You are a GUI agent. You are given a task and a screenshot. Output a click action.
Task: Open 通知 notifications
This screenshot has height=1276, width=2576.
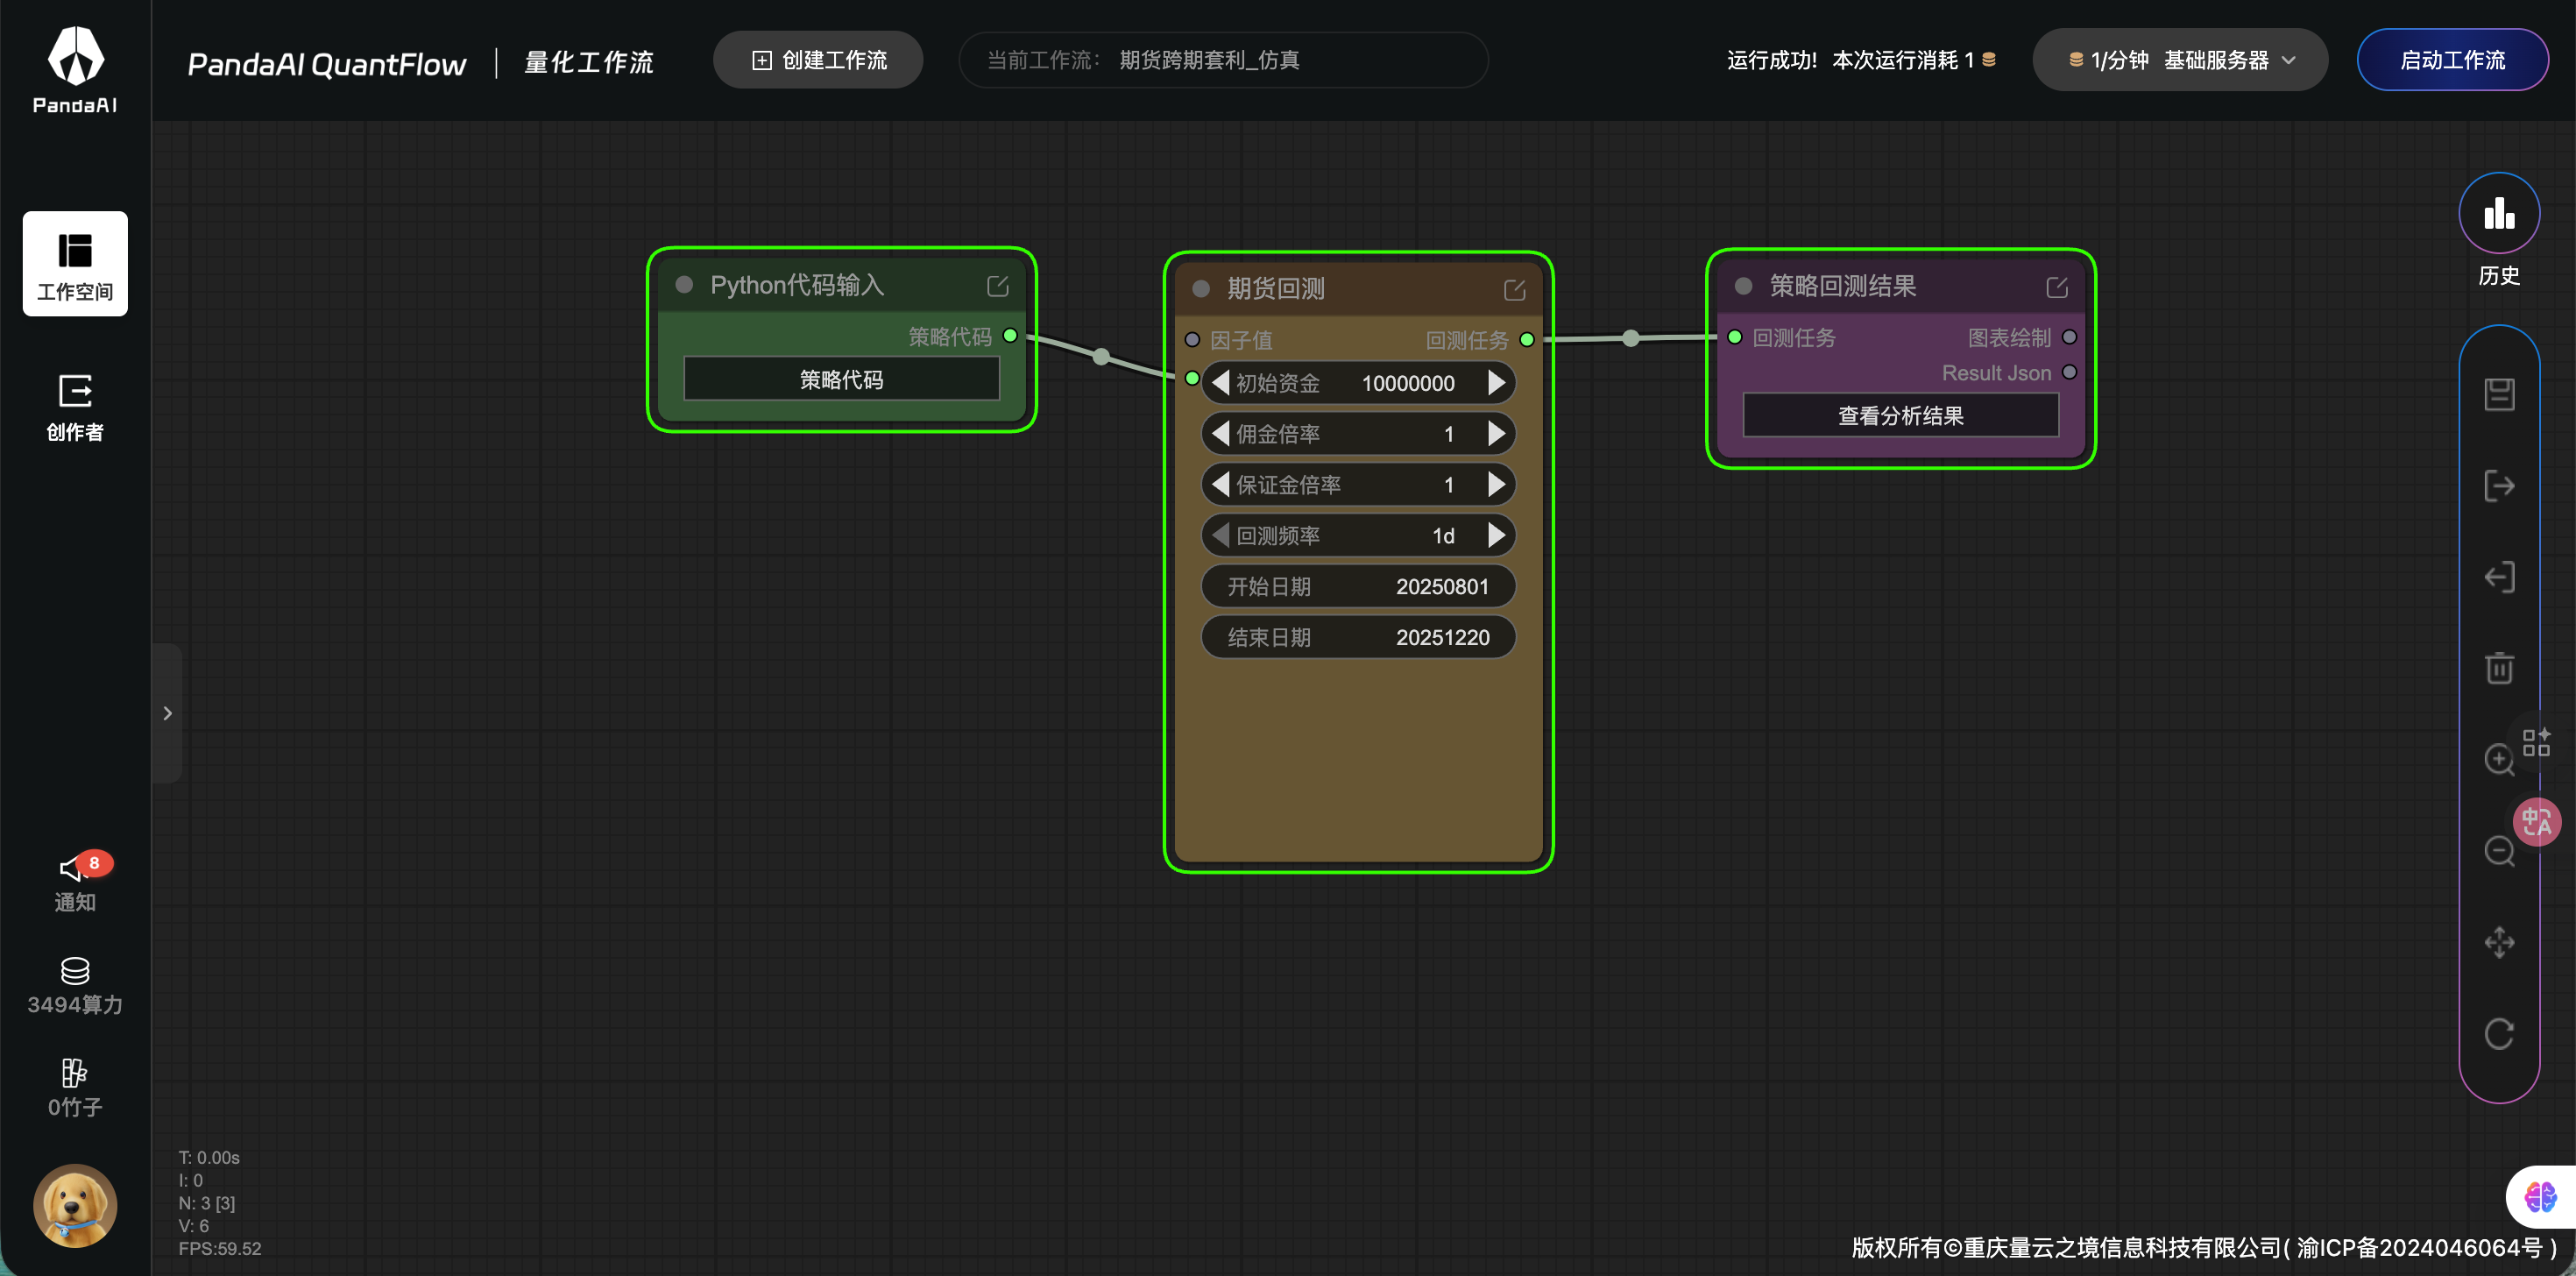pyautogui.click(x=75, y=882)
